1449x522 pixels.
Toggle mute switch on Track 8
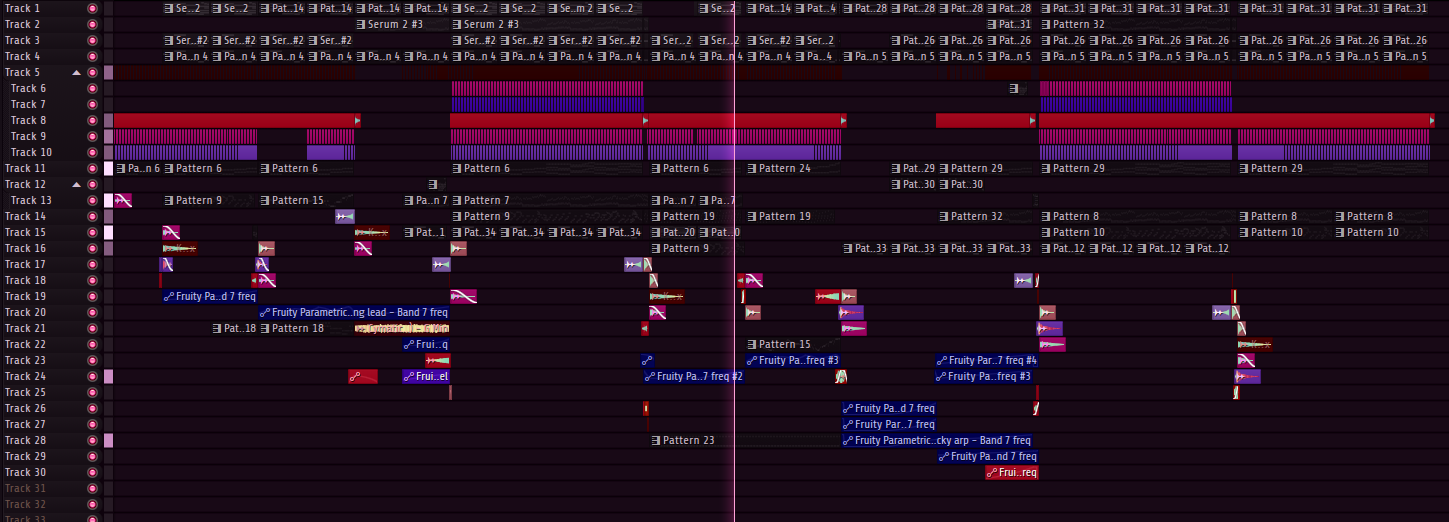coord(93,120)
